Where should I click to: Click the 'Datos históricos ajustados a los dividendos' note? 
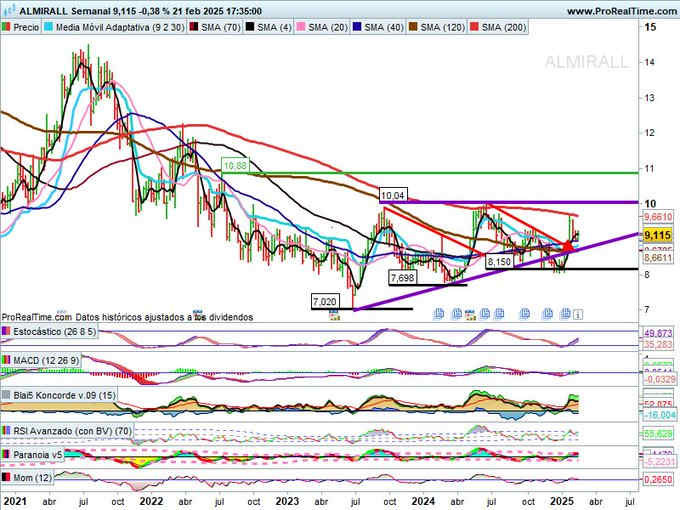(x=164, y=317)
